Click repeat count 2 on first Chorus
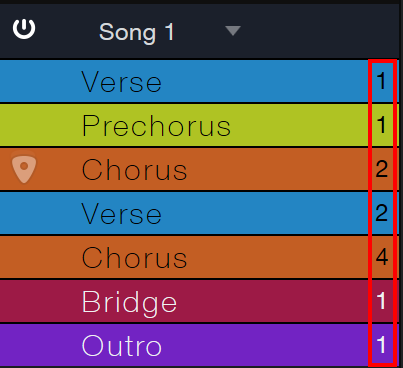 (382, 169)
